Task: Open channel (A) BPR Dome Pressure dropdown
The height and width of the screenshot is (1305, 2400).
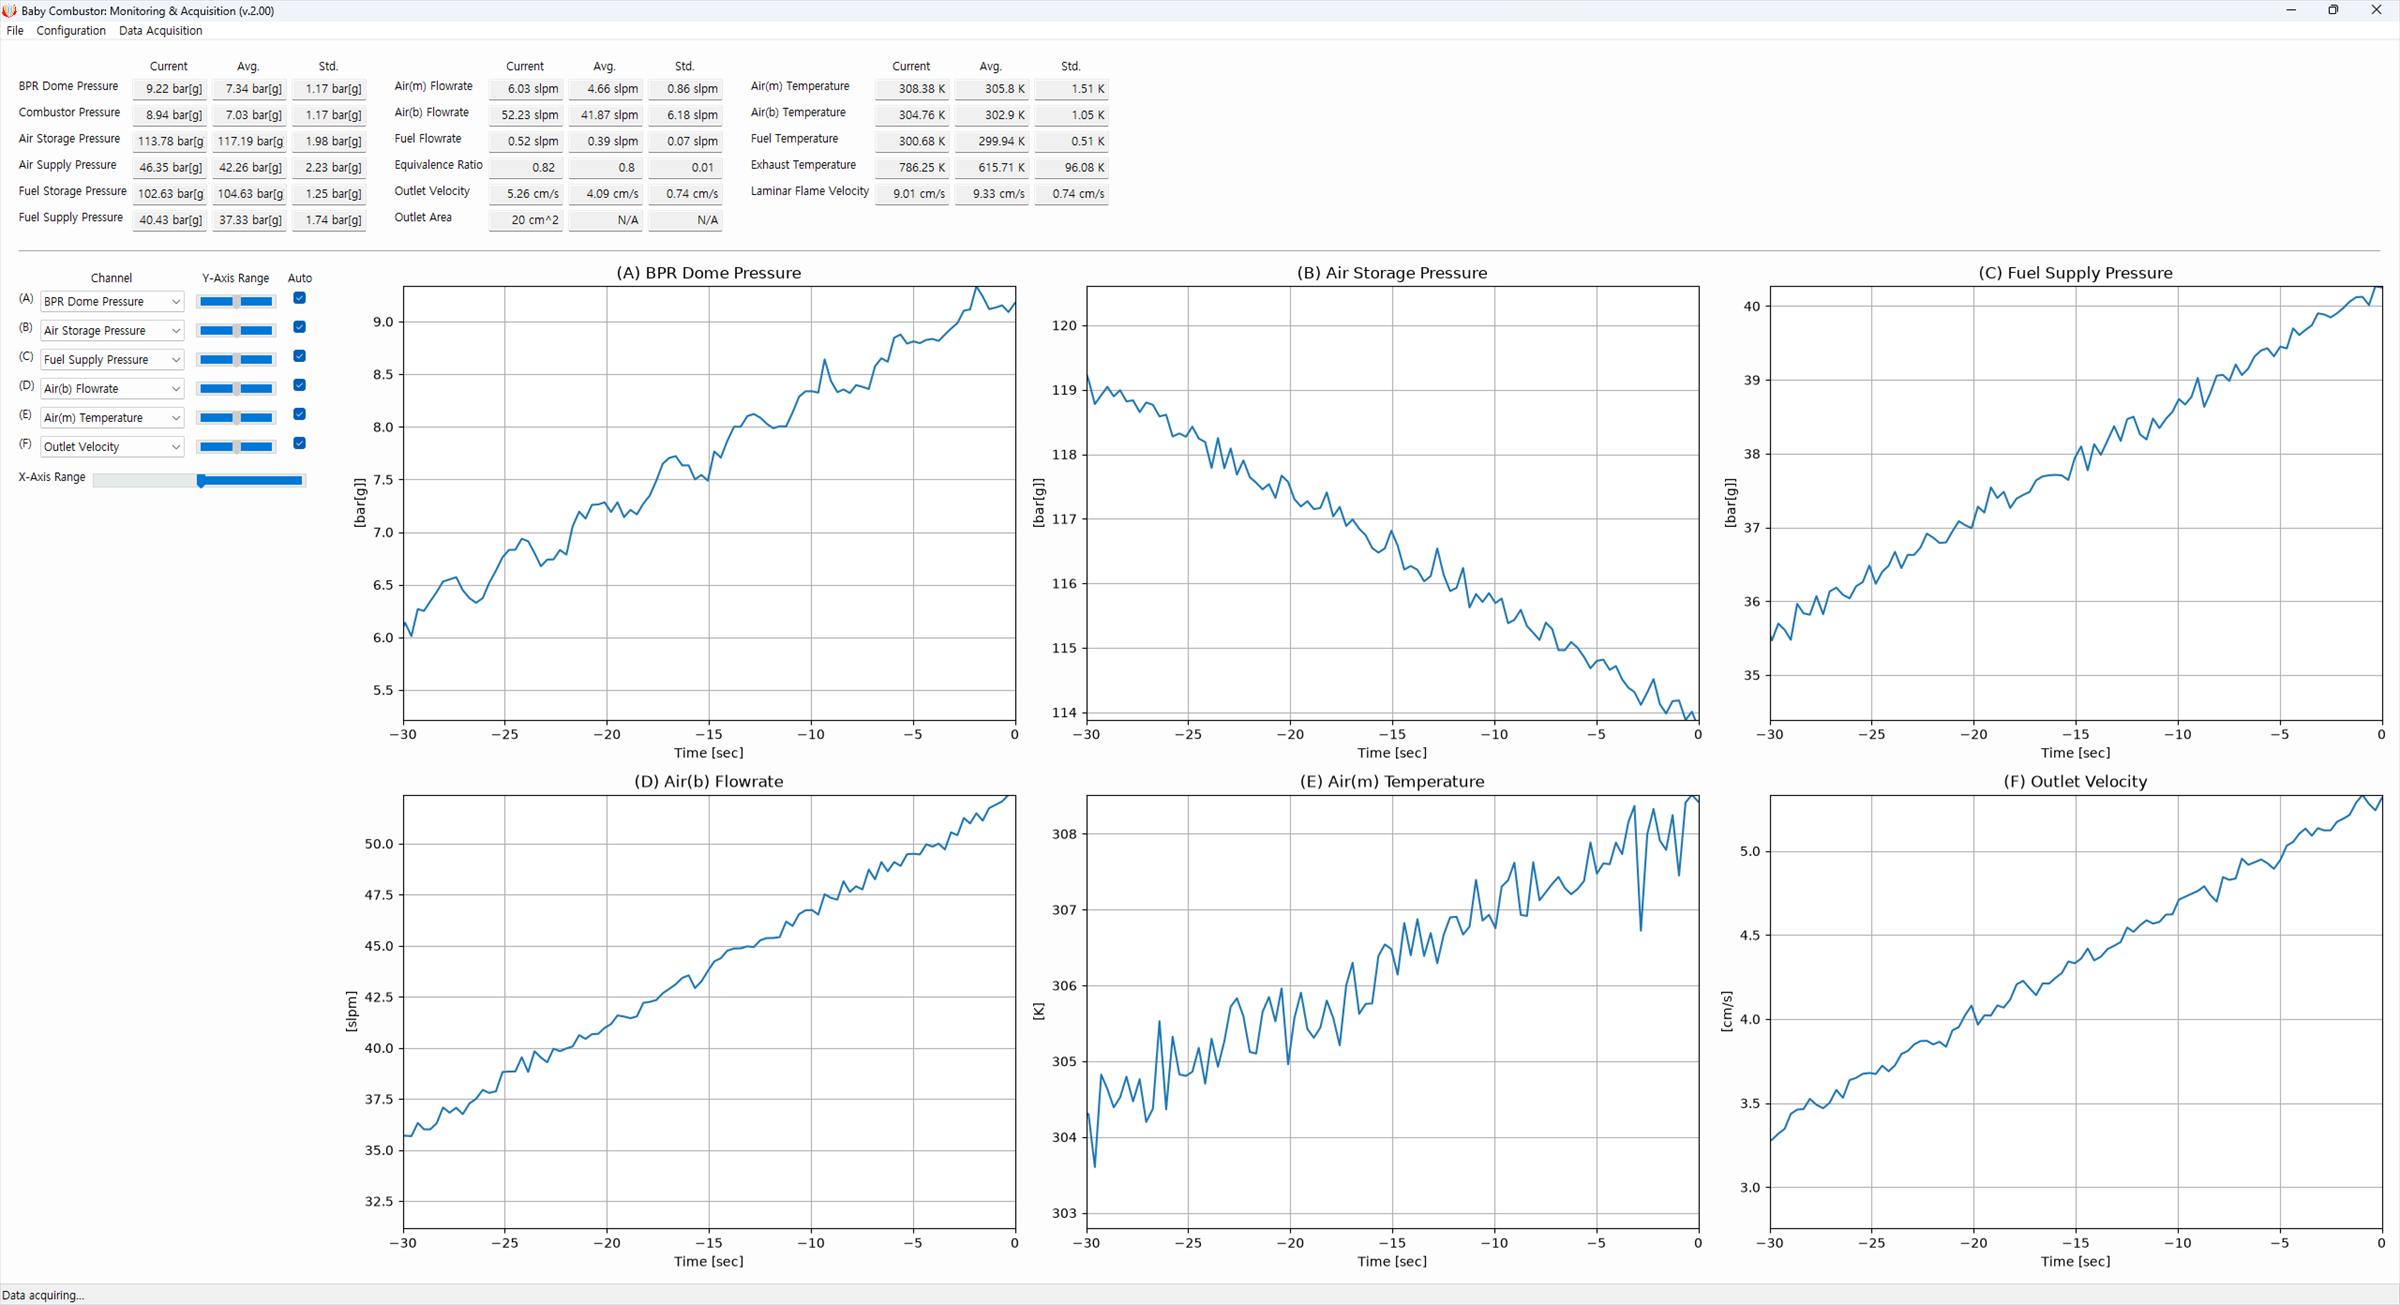Action: coord(112,301)
